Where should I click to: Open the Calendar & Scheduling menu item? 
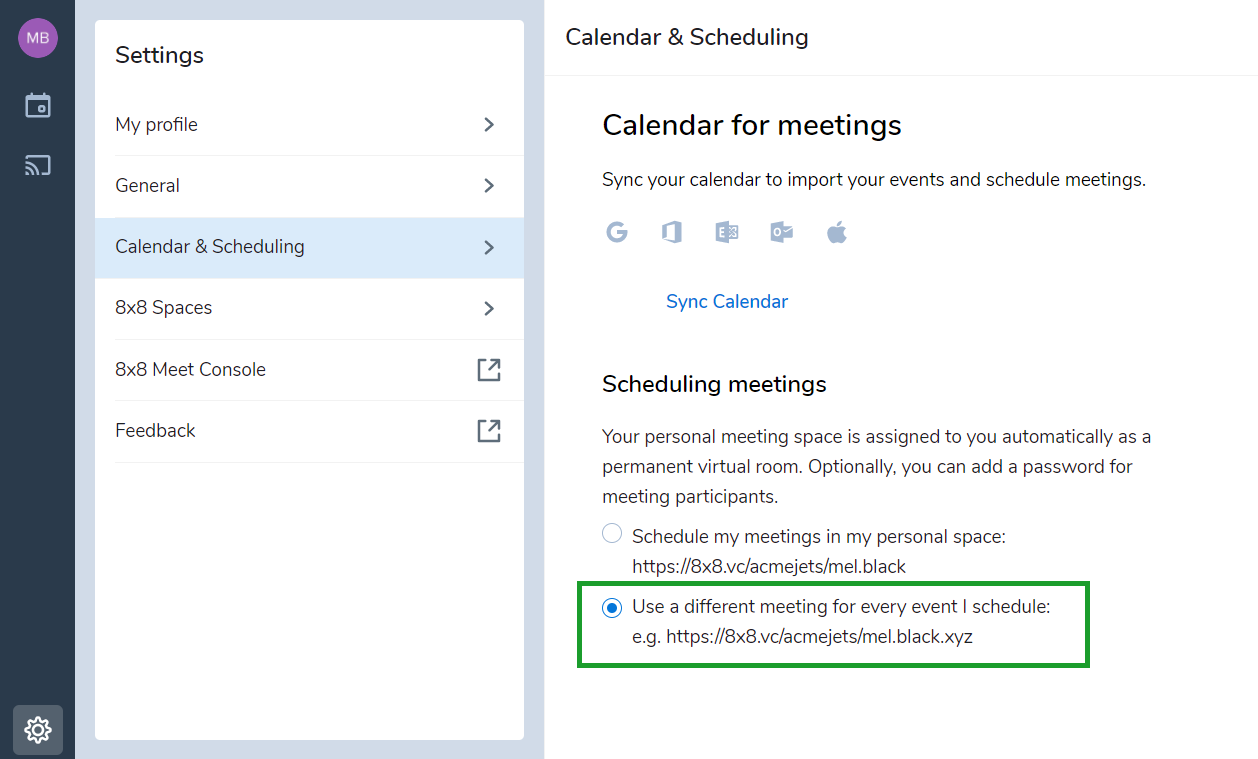point(309,247)
